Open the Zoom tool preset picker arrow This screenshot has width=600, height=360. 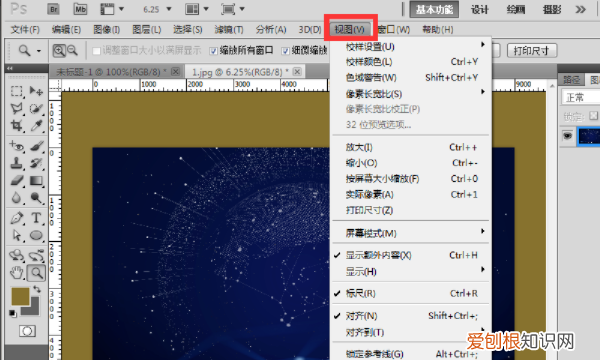coord(39,51)
